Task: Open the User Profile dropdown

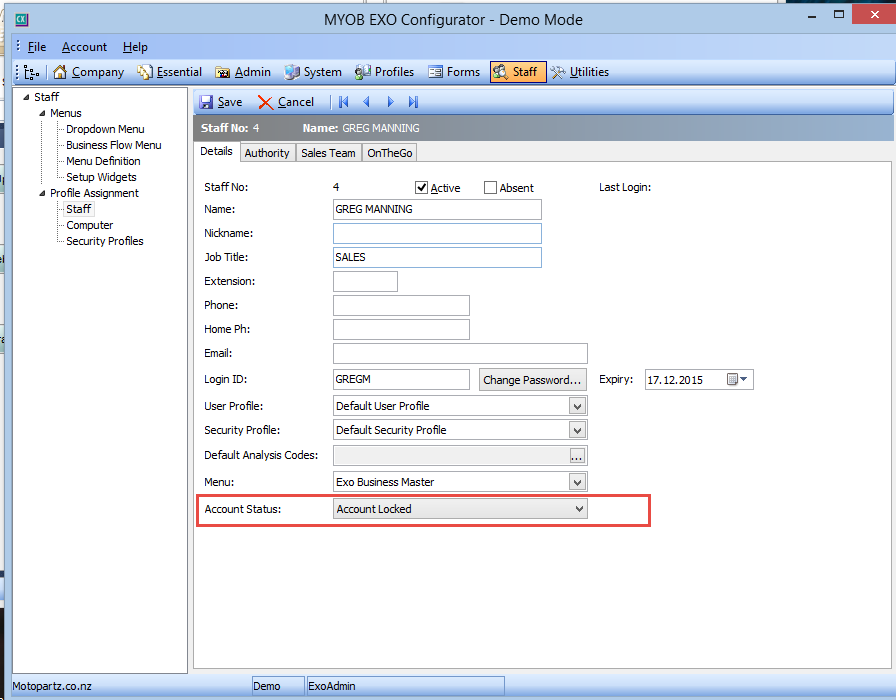Action: [577, 406]
